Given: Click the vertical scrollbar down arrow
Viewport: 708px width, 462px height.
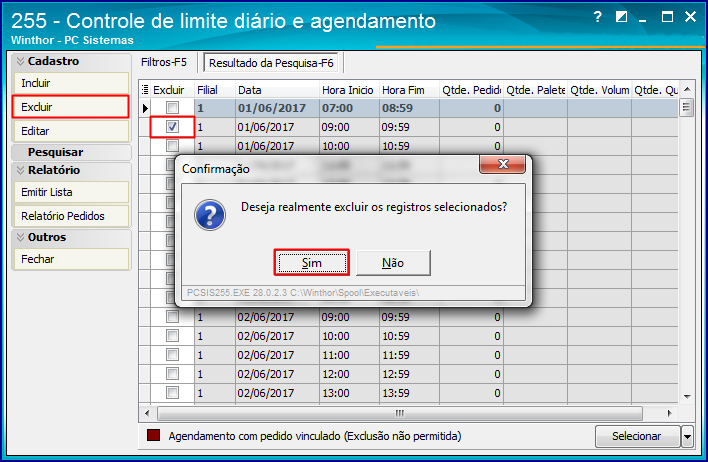Looking at the screenshot, I should [687, 397].
